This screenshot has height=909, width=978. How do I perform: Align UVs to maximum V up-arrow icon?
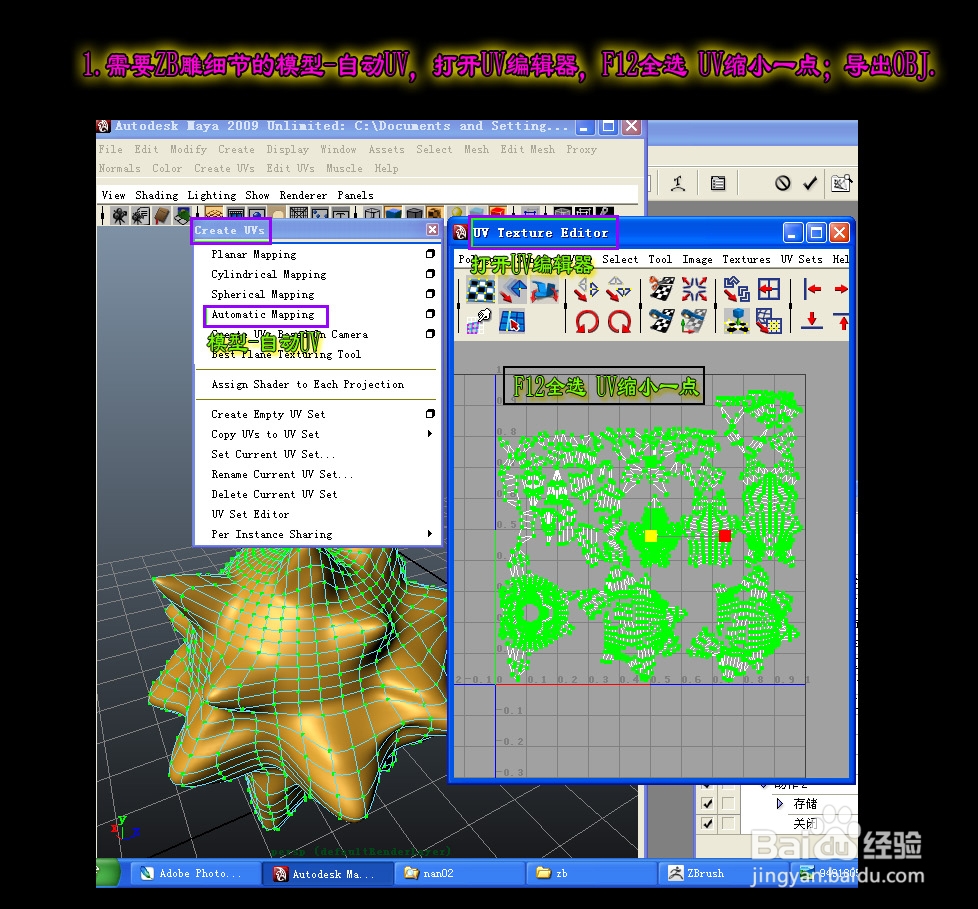(842, 321)
